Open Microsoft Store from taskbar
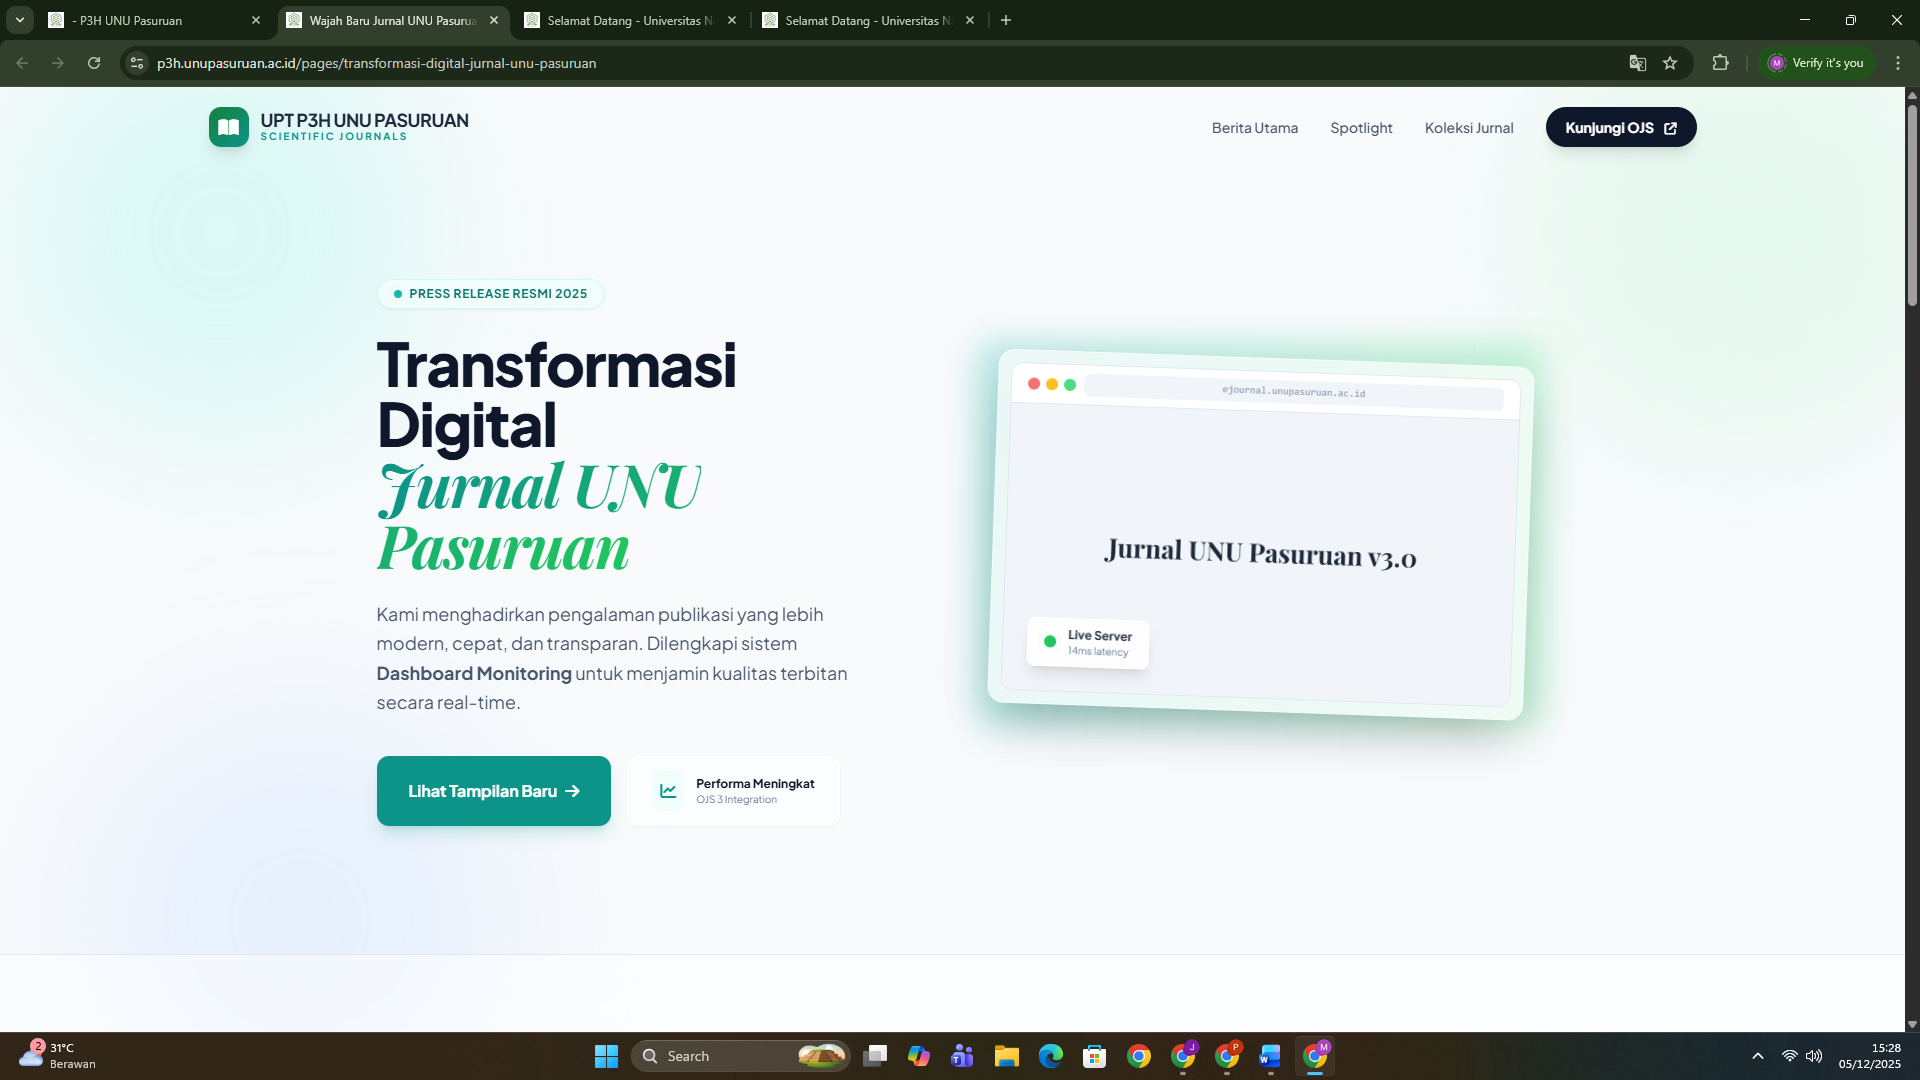1920x1080 pixels. 1094,1056
